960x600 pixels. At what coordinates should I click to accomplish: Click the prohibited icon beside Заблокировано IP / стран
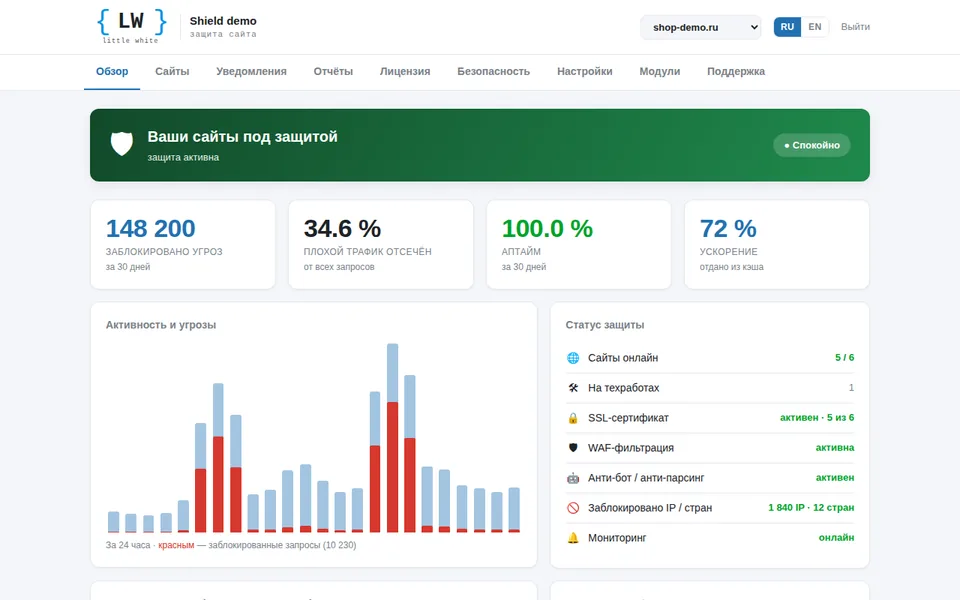click(573, 508)
